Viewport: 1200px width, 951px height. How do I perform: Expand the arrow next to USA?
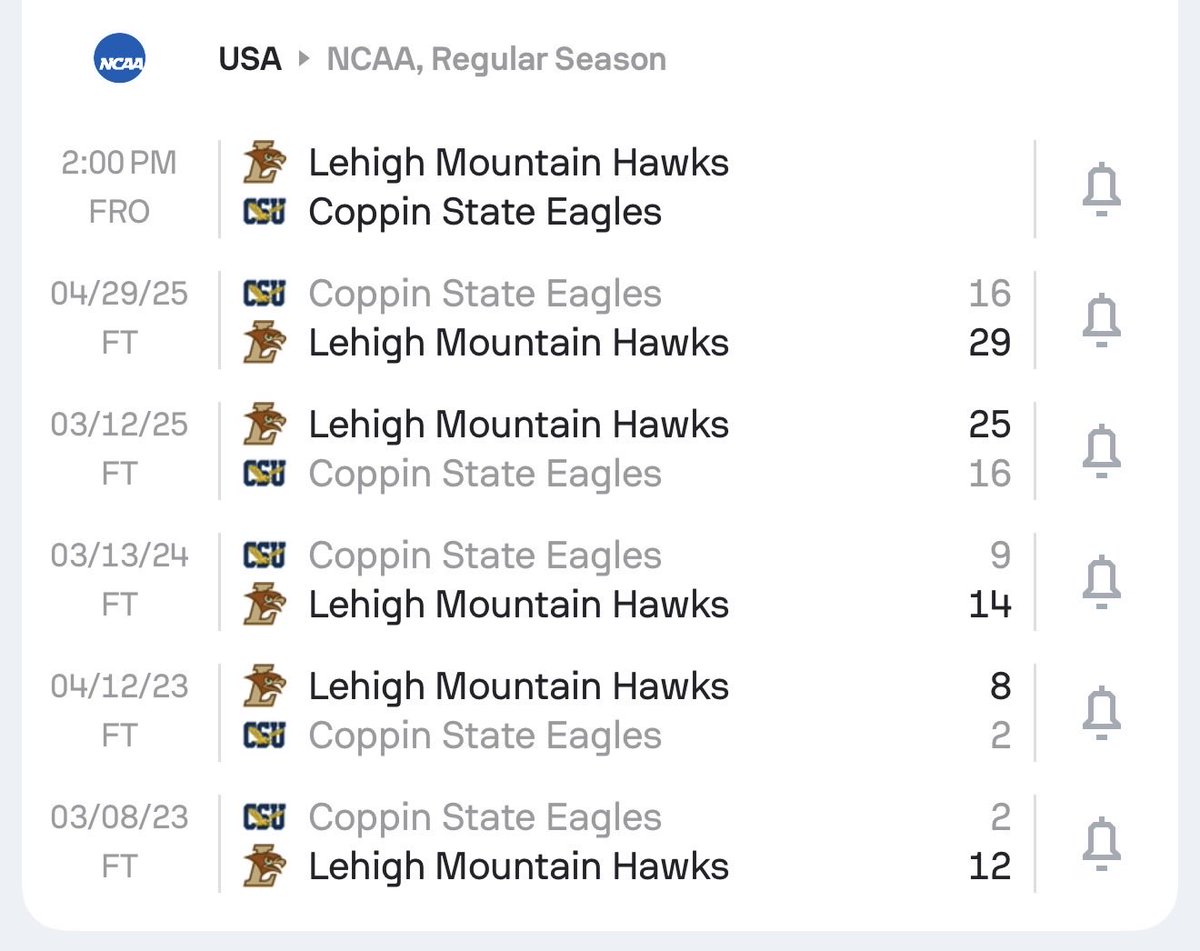[304, 60]
